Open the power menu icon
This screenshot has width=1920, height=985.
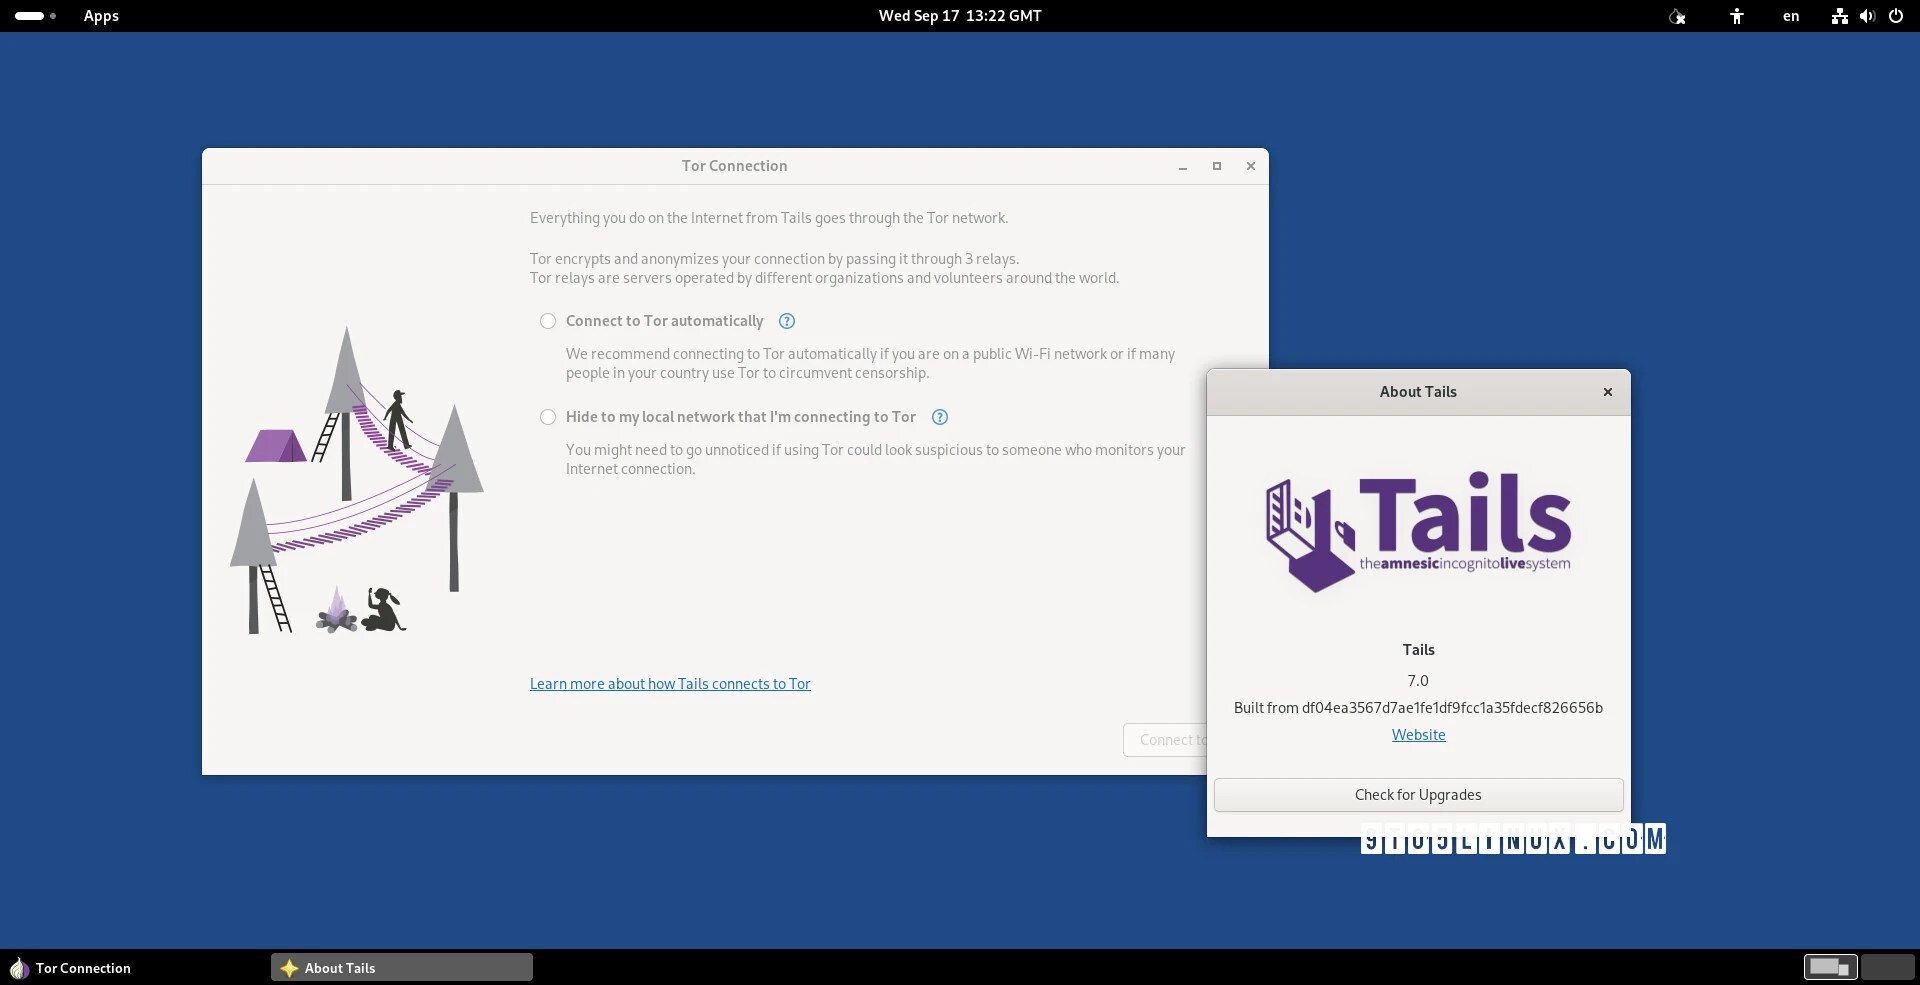tap(1895, 16)
